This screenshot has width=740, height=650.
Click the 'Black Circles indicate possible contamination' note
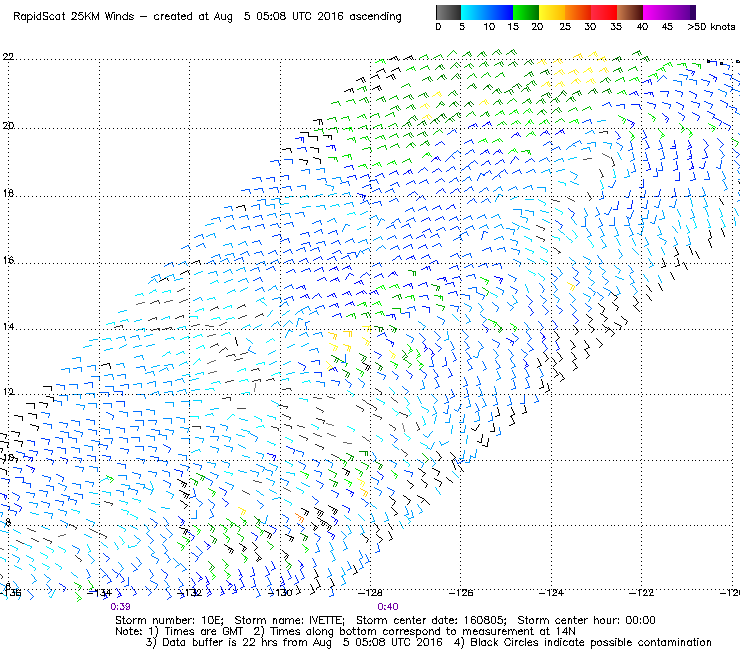click(x=591, y=642)
